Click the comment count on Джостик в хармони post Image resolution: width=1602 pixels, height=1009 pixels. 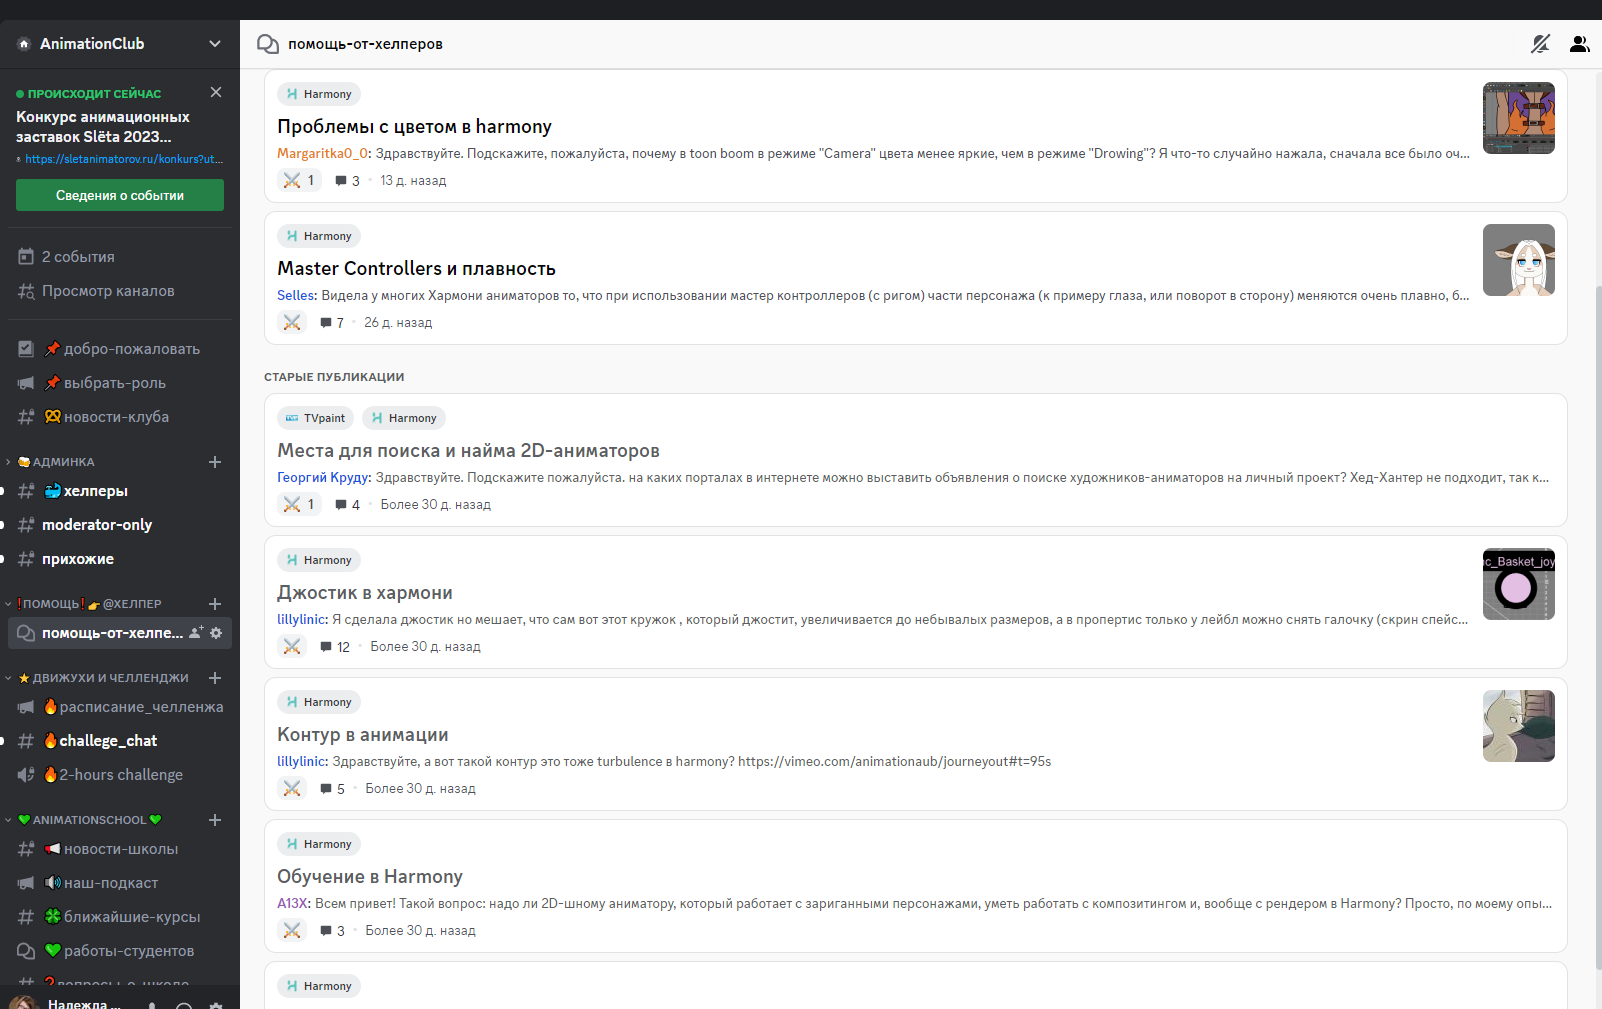335,647
